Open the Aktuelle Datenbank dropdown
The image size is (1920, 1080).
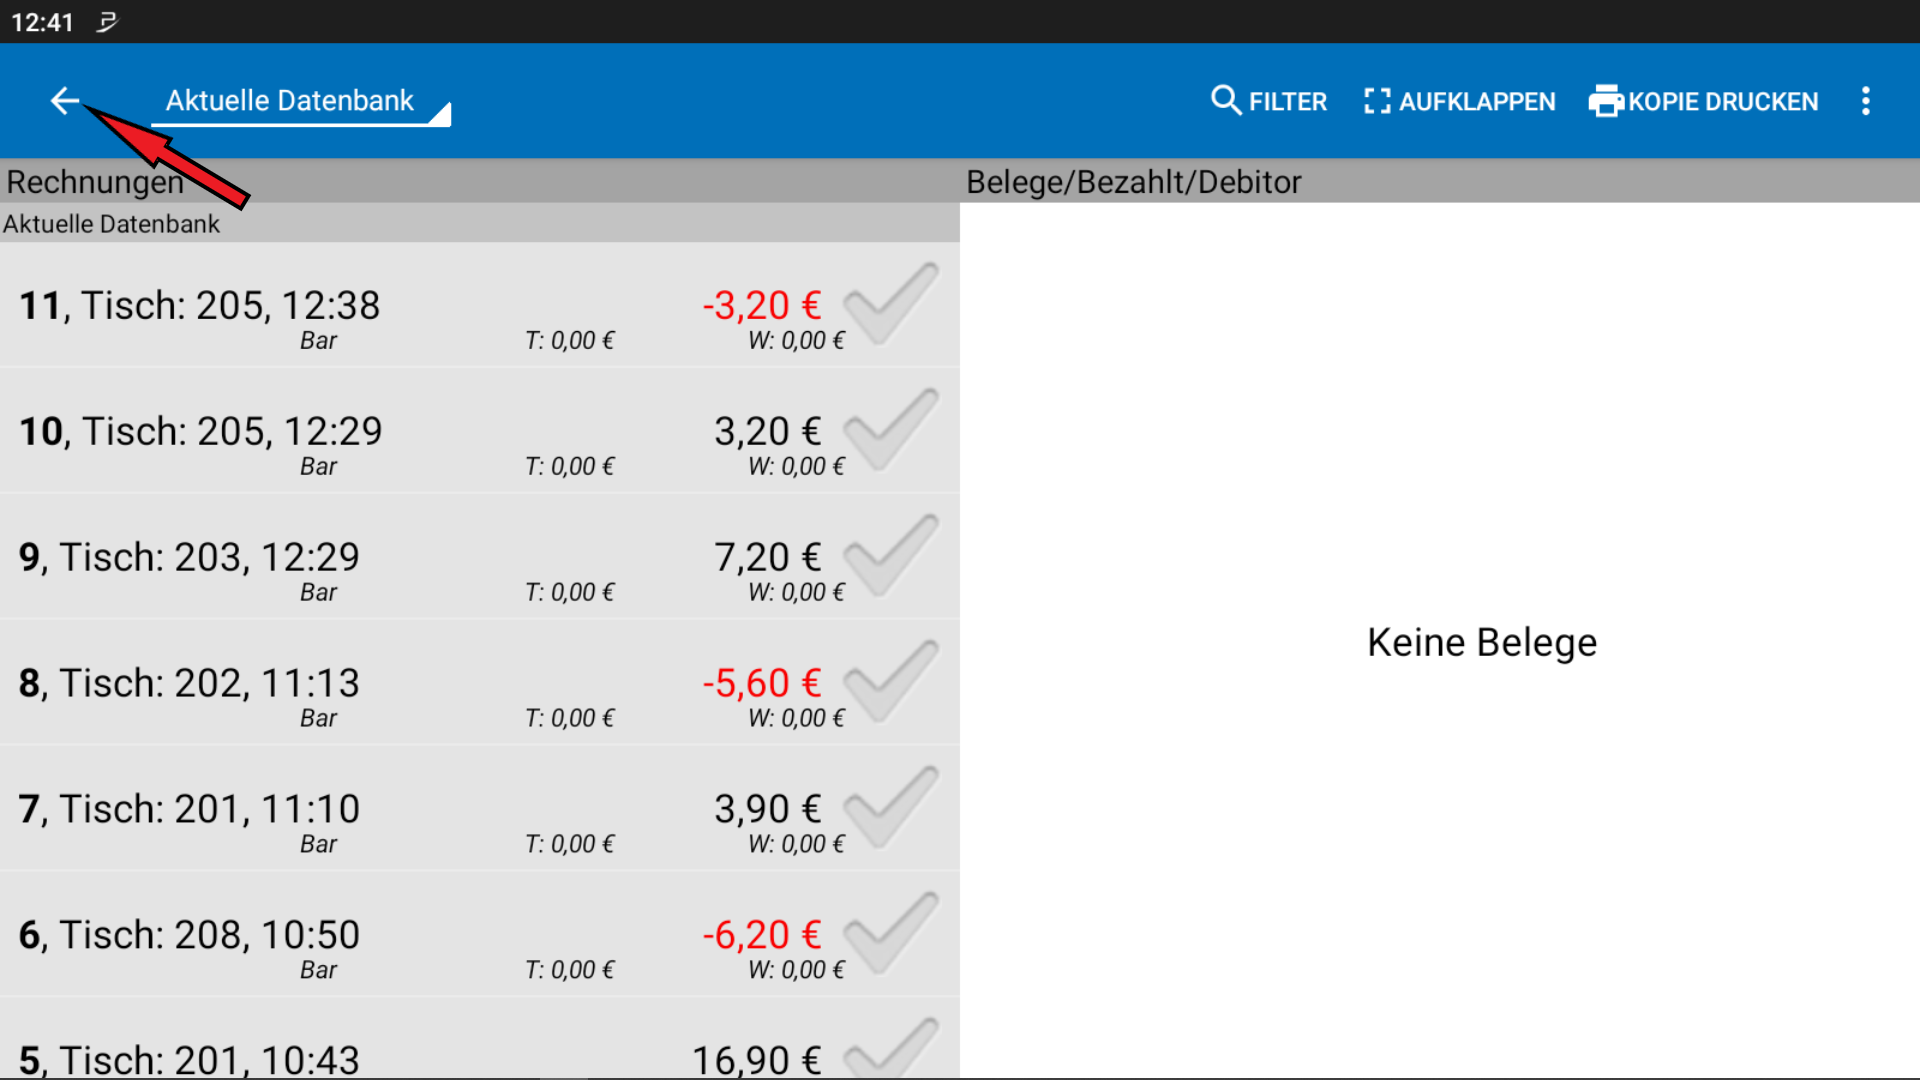click(x=289, y=100)
